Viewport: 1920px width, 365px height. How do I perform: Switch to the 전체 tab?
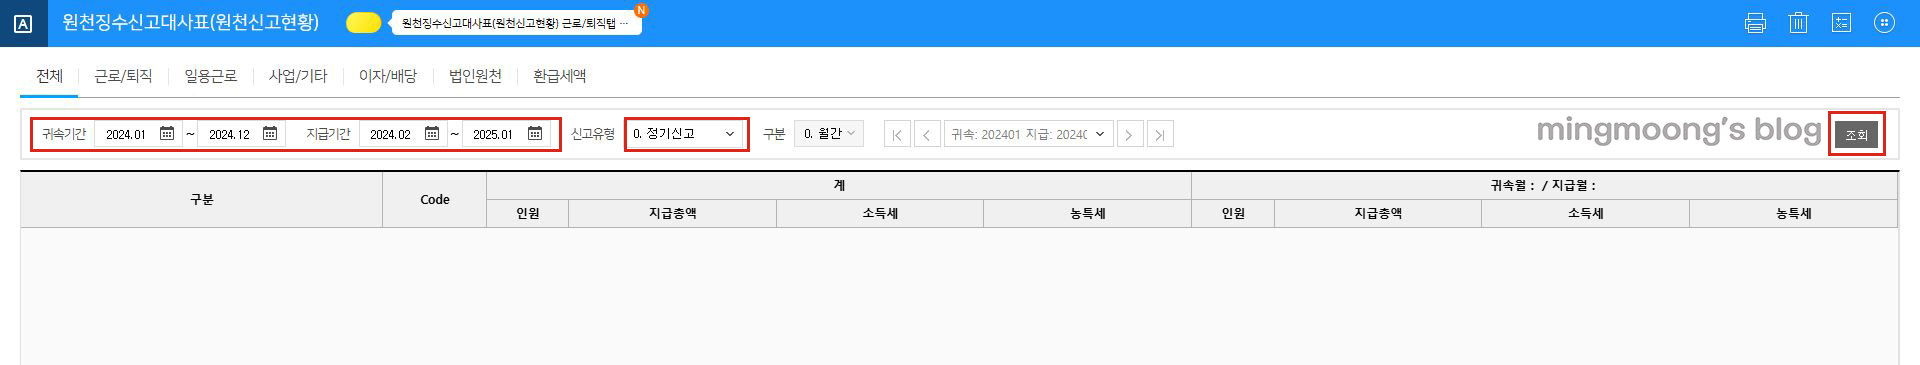click(x=49, y=76)
